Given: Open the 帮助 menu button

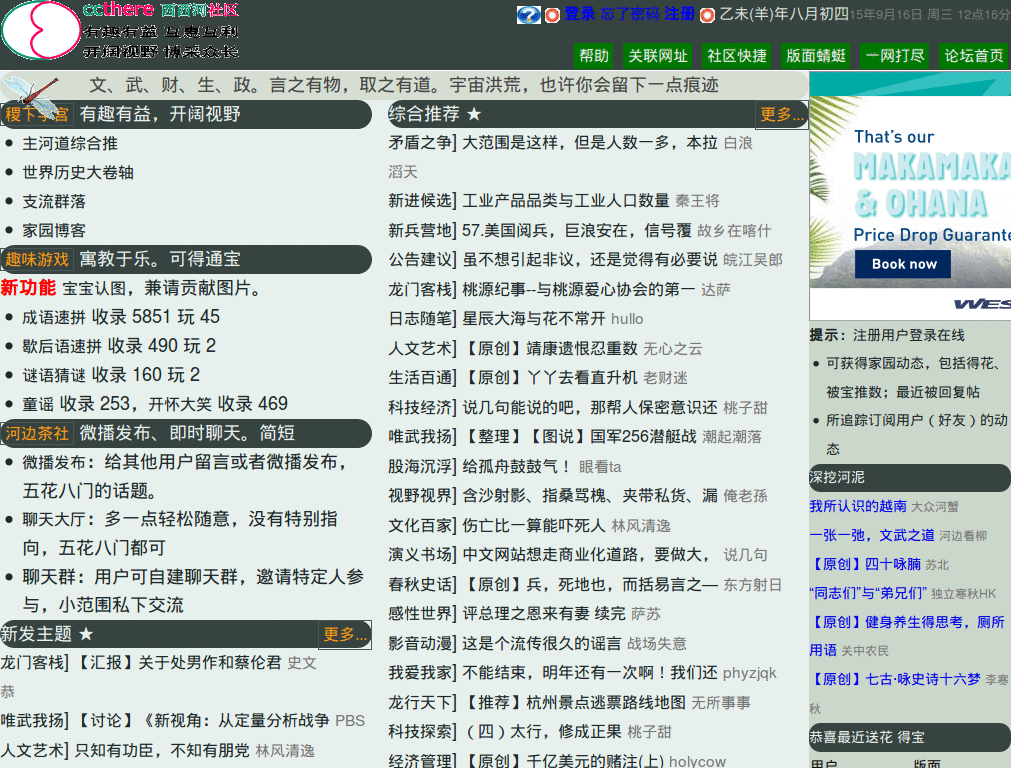Looking at the screenshot, I should coord(594,55).
